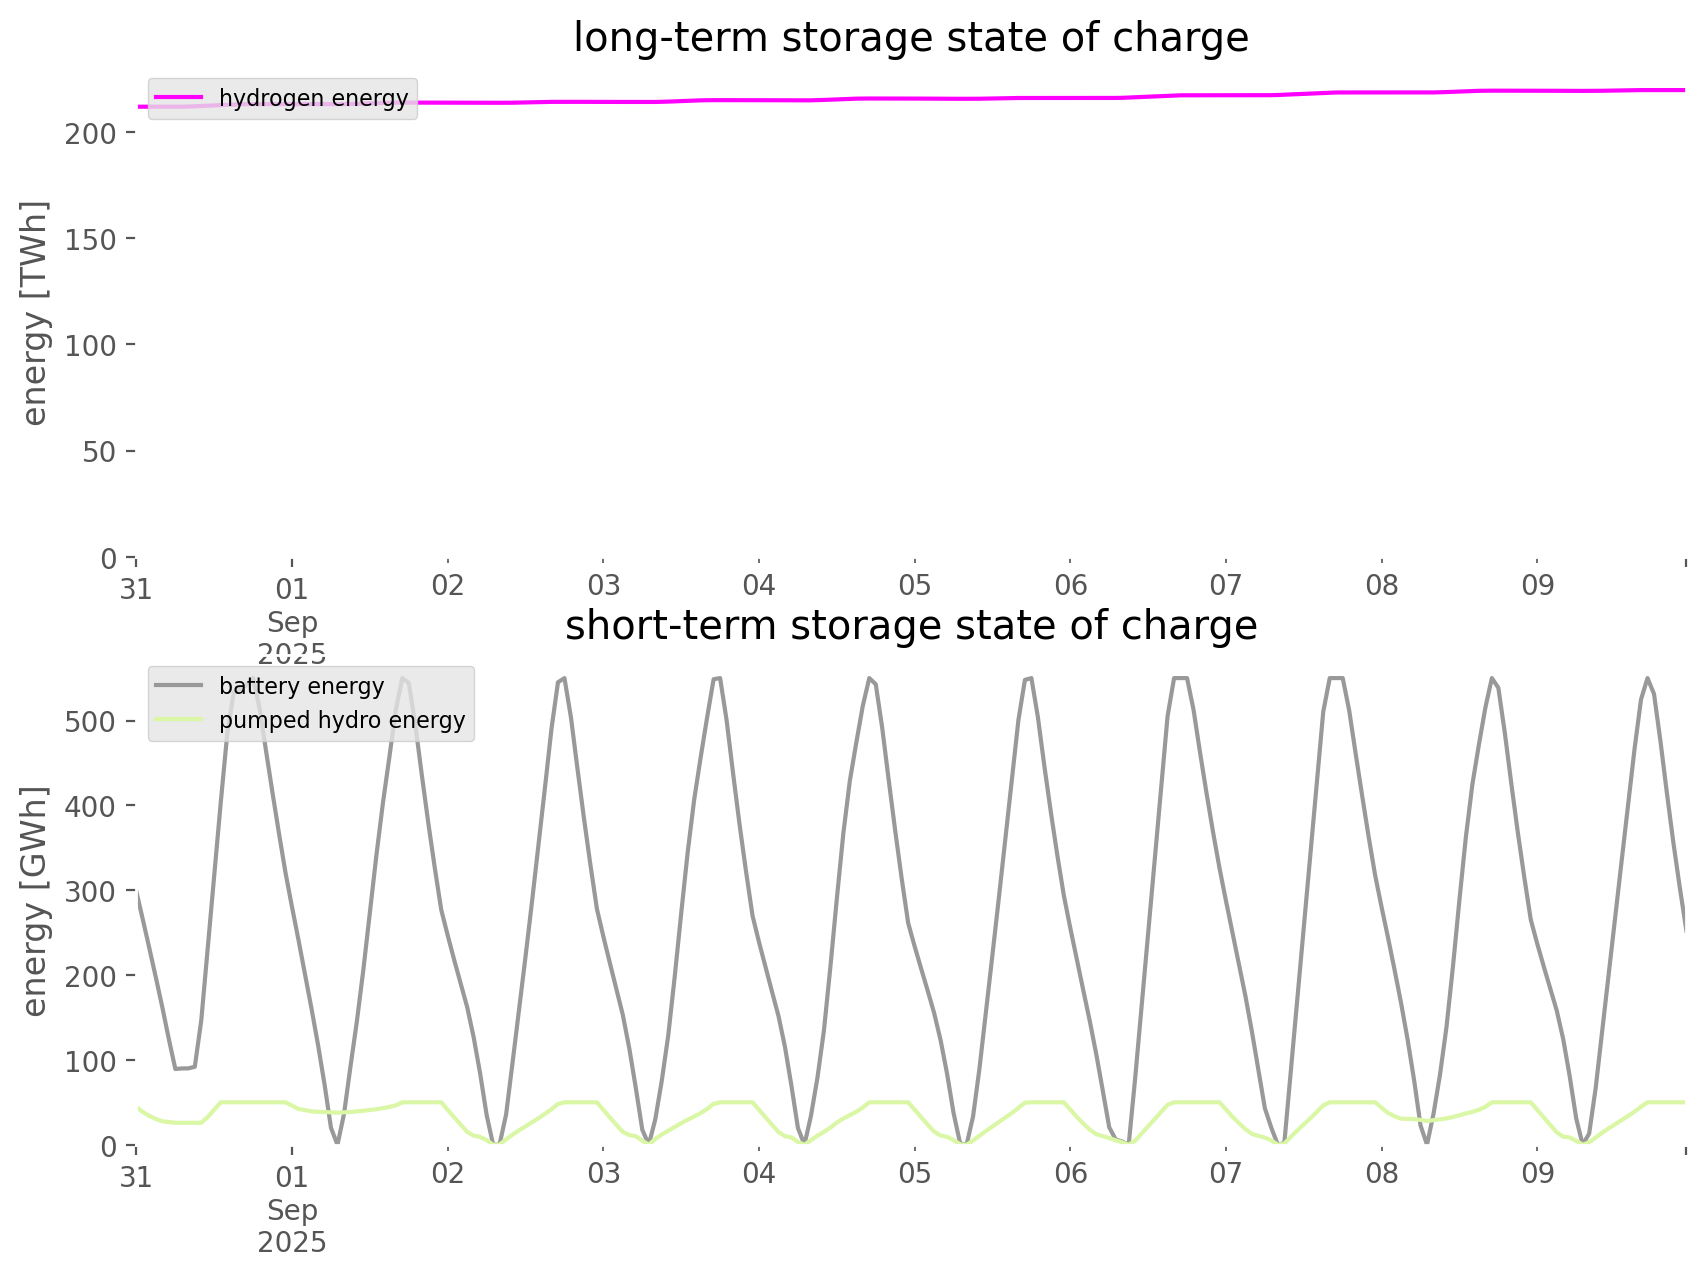Click the 50 tick on the TWh axis

pyautogui.click(x=100, y=452)
